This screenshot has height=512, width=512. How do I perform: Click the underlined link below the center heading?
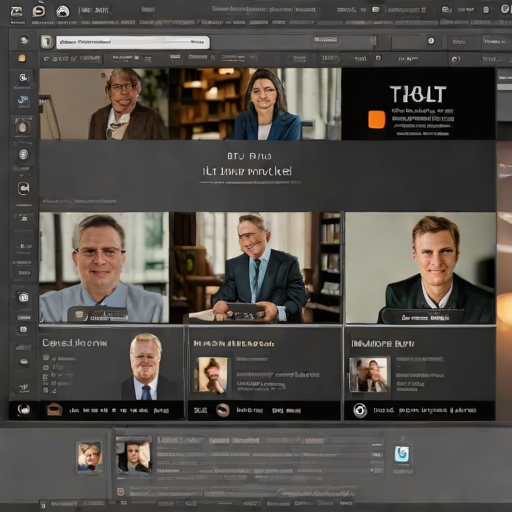coord(250,183)
